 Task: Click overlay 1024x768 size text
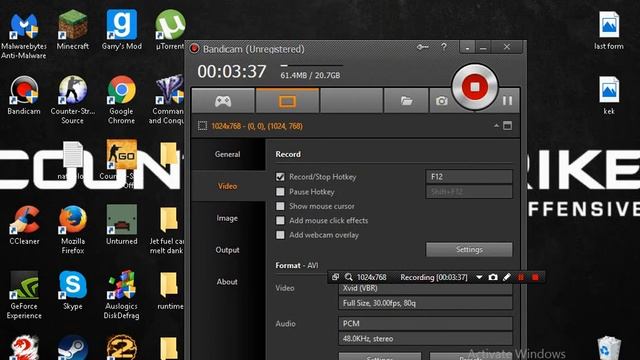point(371,277)
